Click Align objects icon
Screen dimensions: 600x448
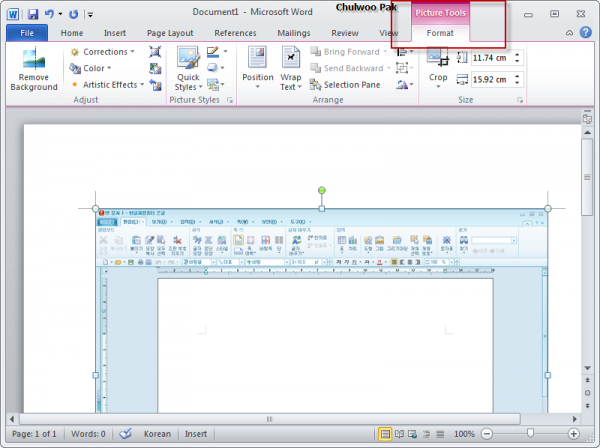click(x=402, y=52)
